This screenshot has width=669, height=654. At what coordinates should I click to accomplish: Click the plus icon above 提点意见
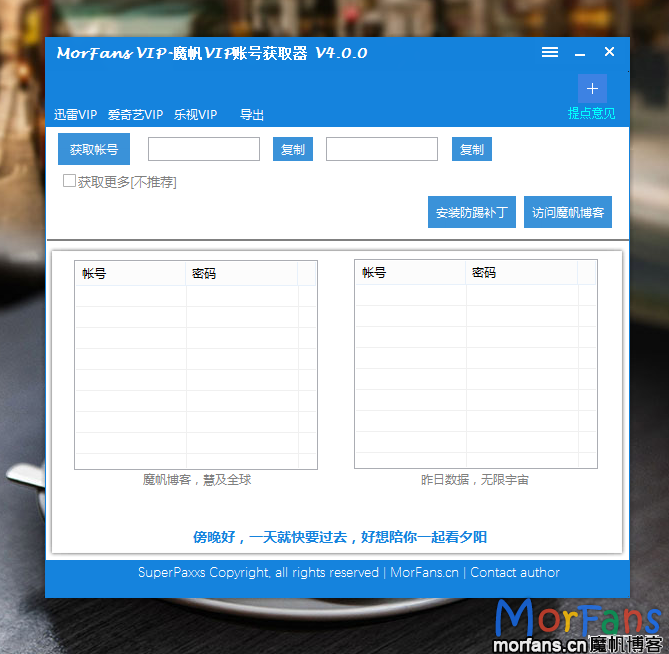[592, 89]
